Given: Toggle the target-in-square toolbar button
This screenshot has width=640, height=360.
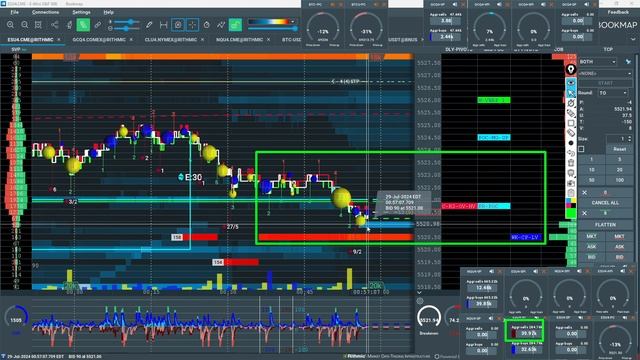Looking at the screenshot, I should [x=178, y=25].
